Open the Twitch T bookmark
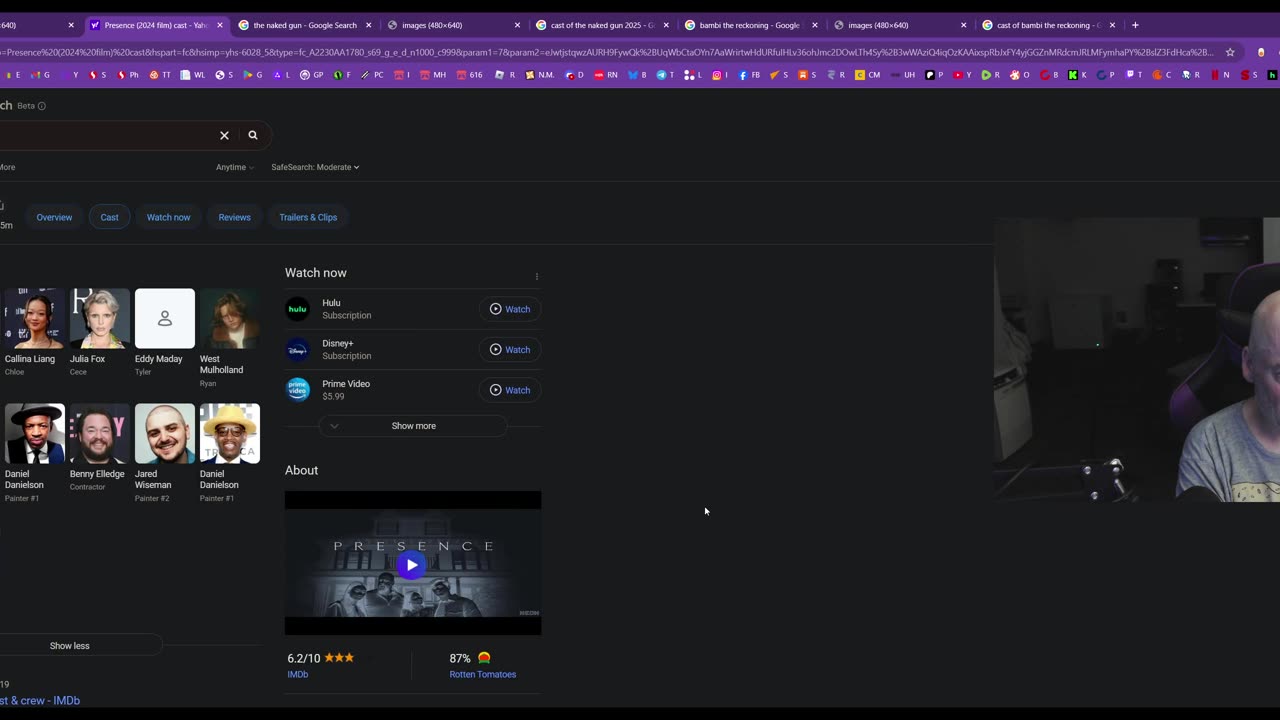1280x720 pixels. click(1134, 74)
